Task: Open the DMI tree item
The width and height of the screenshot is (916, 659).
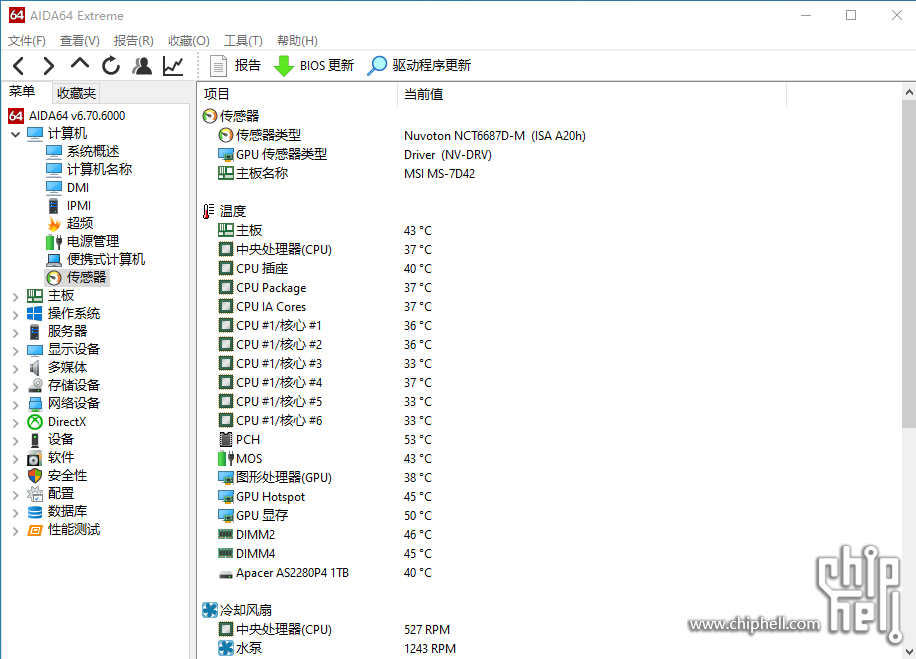Action: [x=67, y=188]
